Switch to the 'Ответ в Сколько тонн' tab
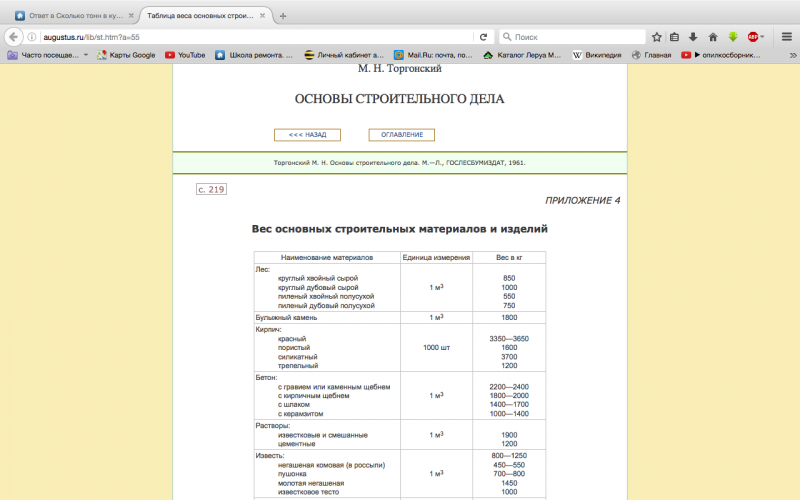Image resolution: width=800 pixels, height=500 pixels. point(70,16)
